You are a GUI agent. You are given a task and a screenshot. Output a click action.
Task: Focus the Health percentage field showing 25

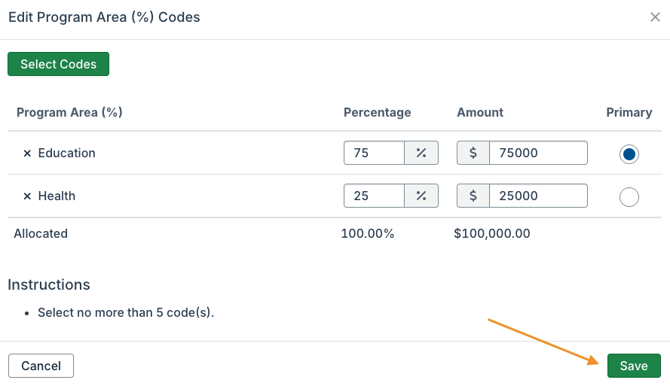pyautogui.click(x=374, y=196)
